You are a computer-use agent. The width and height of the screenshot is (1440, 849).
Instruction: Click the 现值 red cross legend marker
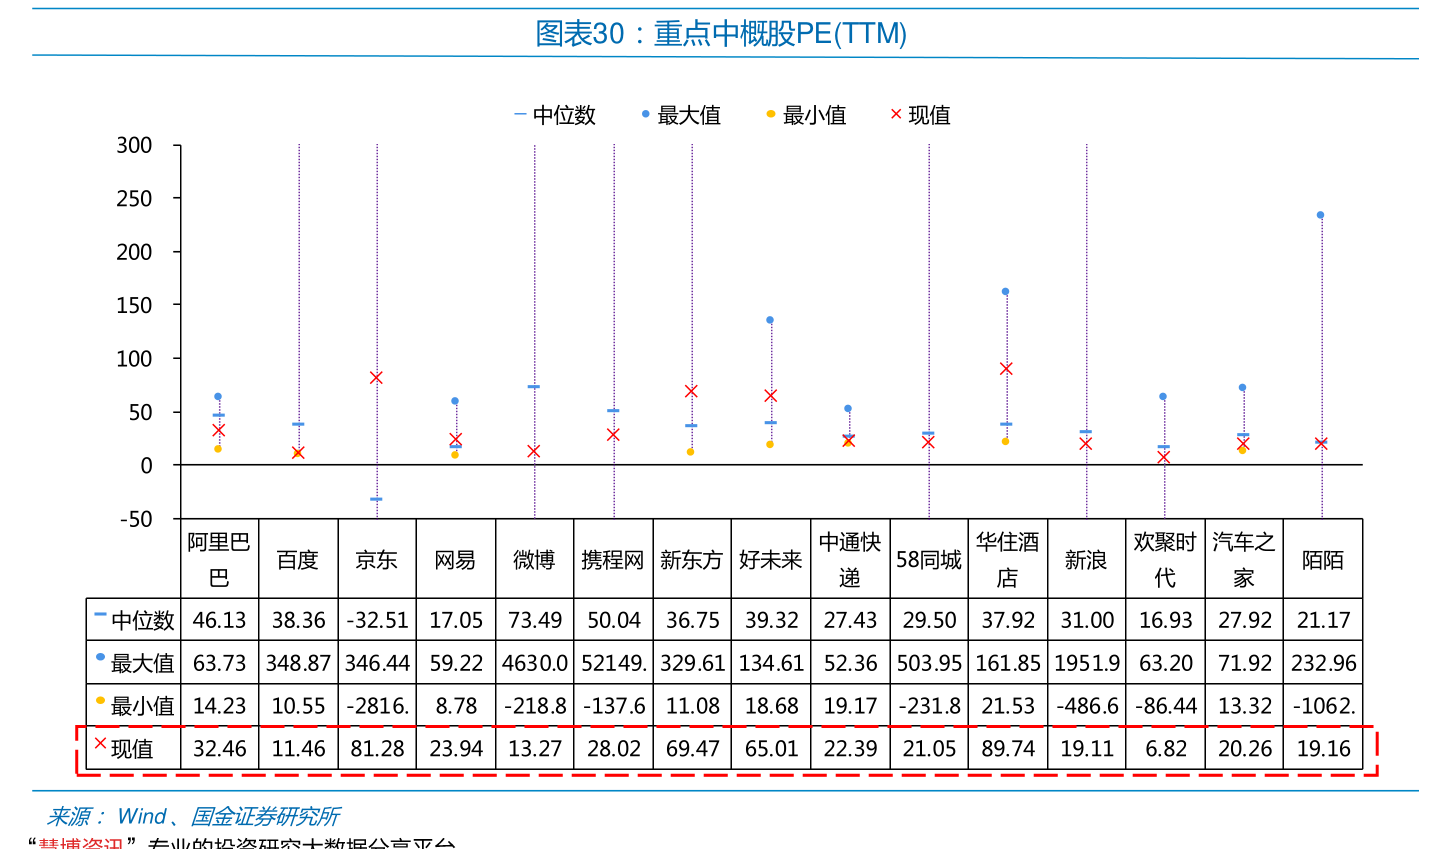(x=896, y=114)
